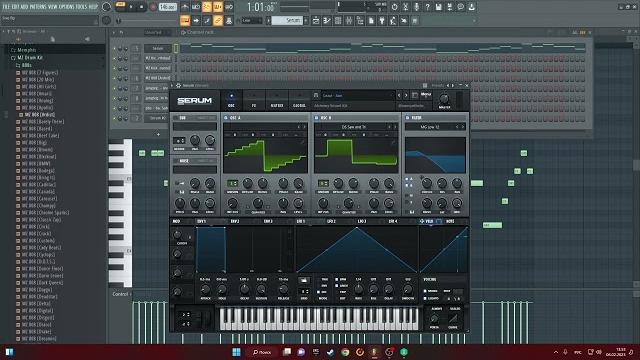Toggle the OSC A enable switch
The height and width of the screenshot is (360, 640).
pyautogui.click(x=226, y=118)
